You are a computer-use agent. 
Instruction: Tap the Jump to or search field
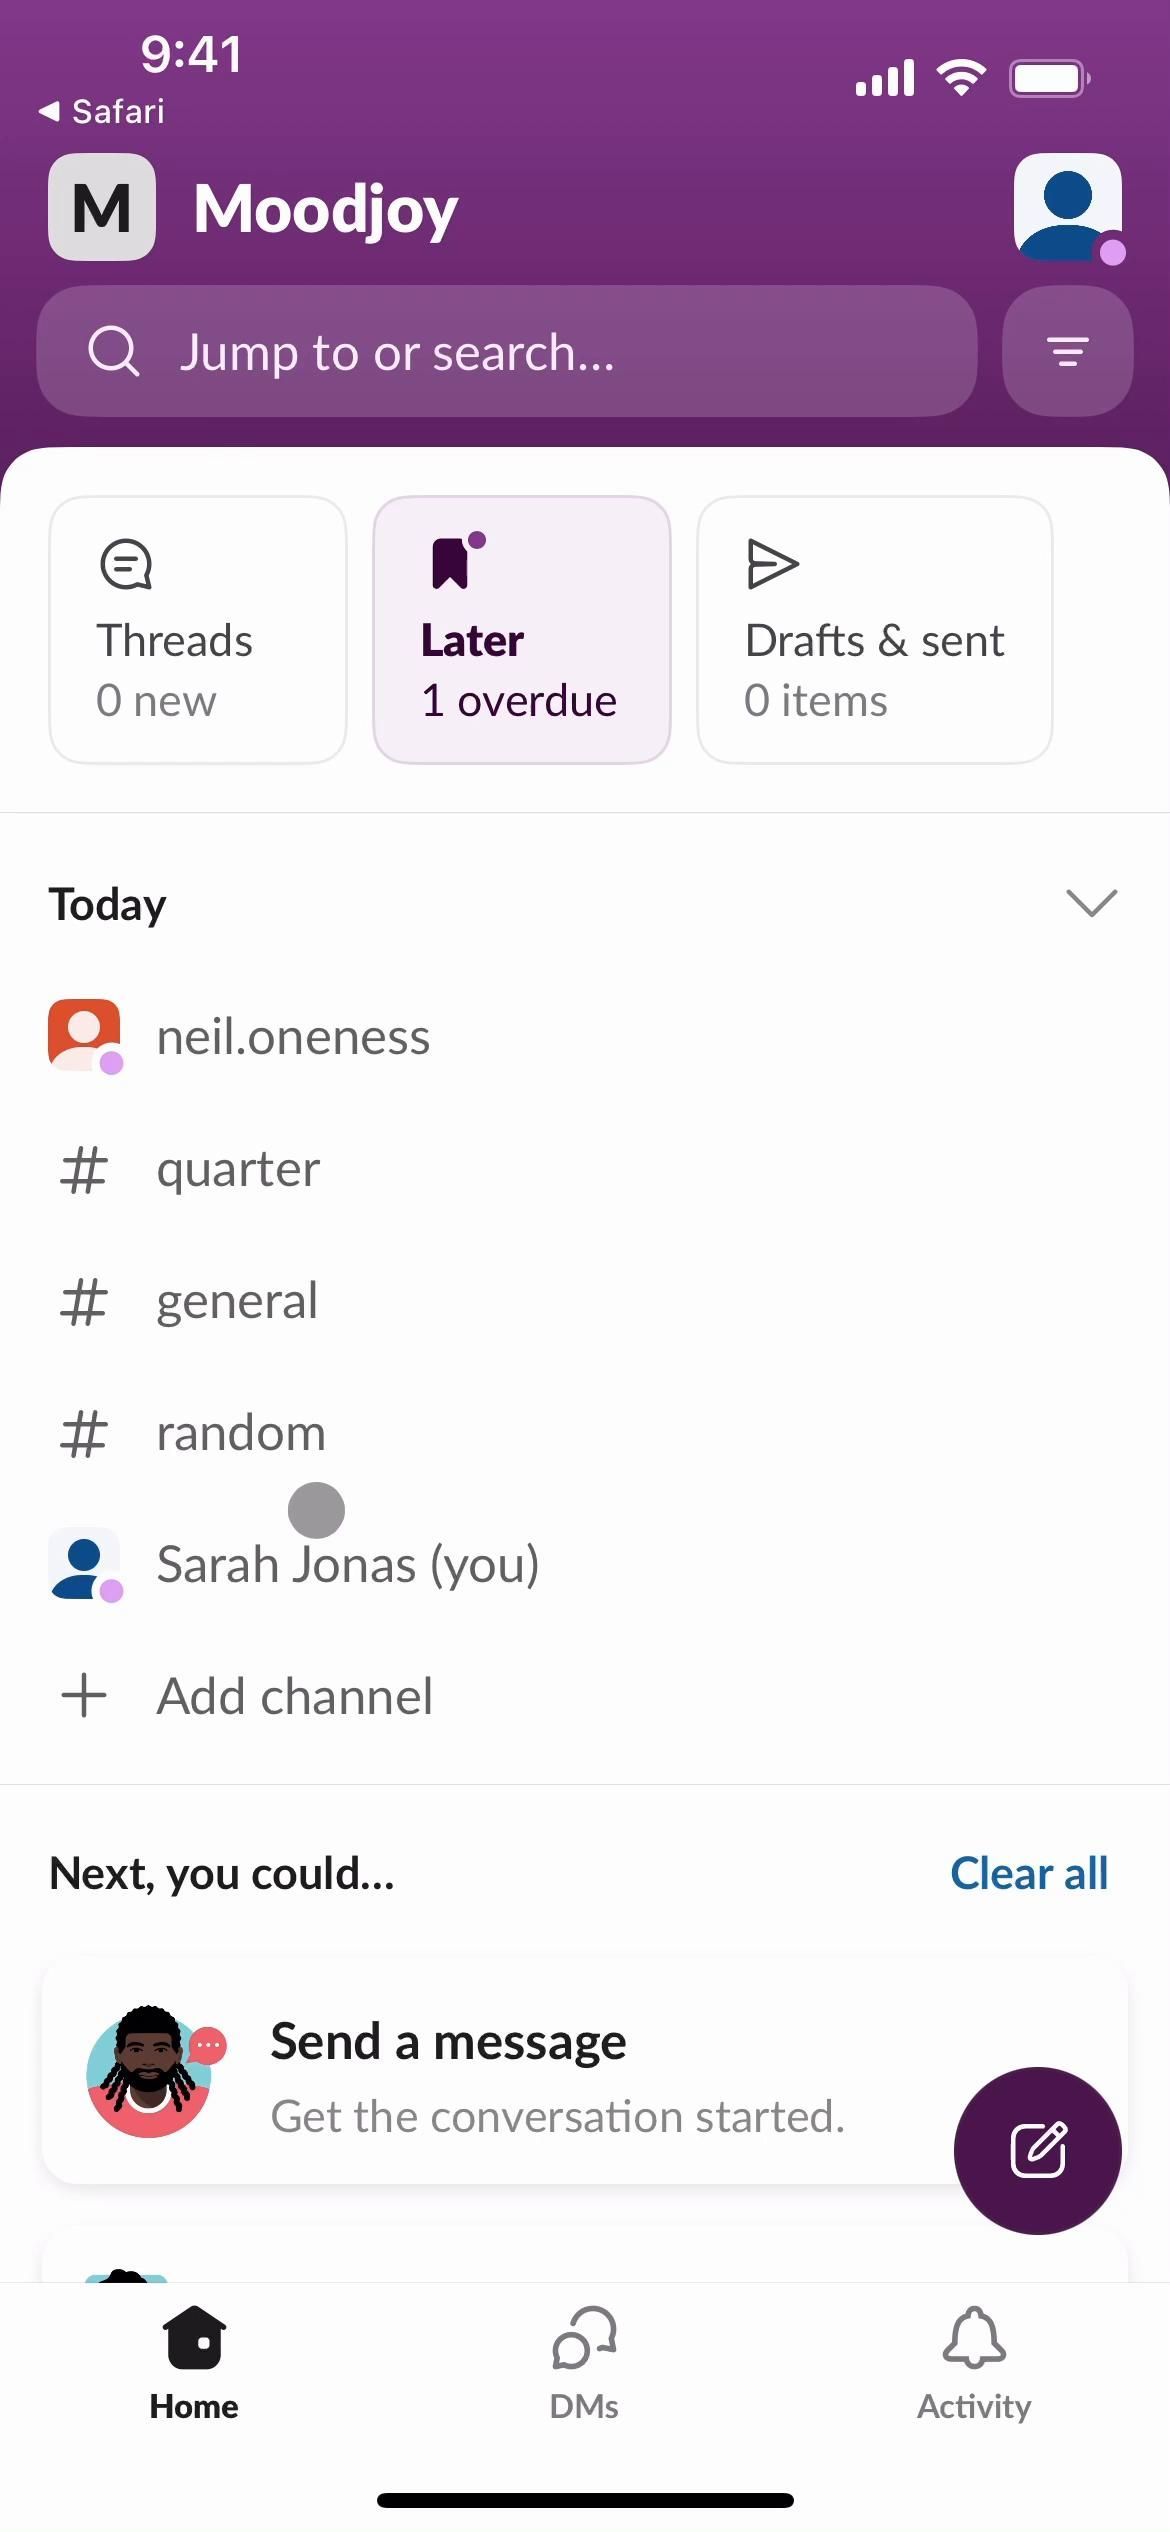point(506,351)
